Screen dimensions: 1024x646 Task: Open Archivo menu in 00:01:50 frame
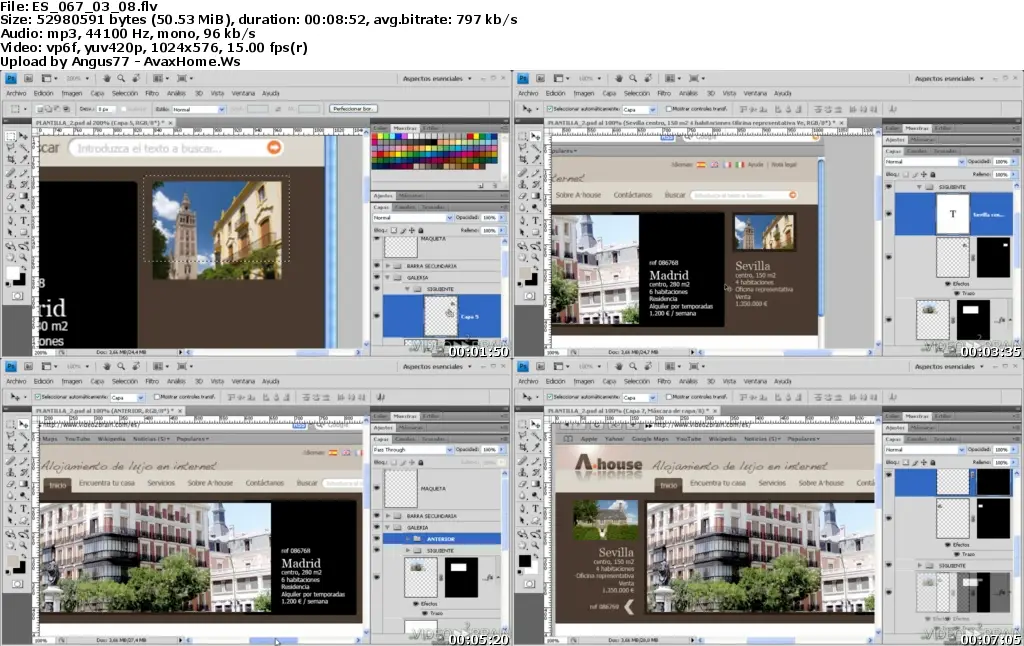click(16, 93)
